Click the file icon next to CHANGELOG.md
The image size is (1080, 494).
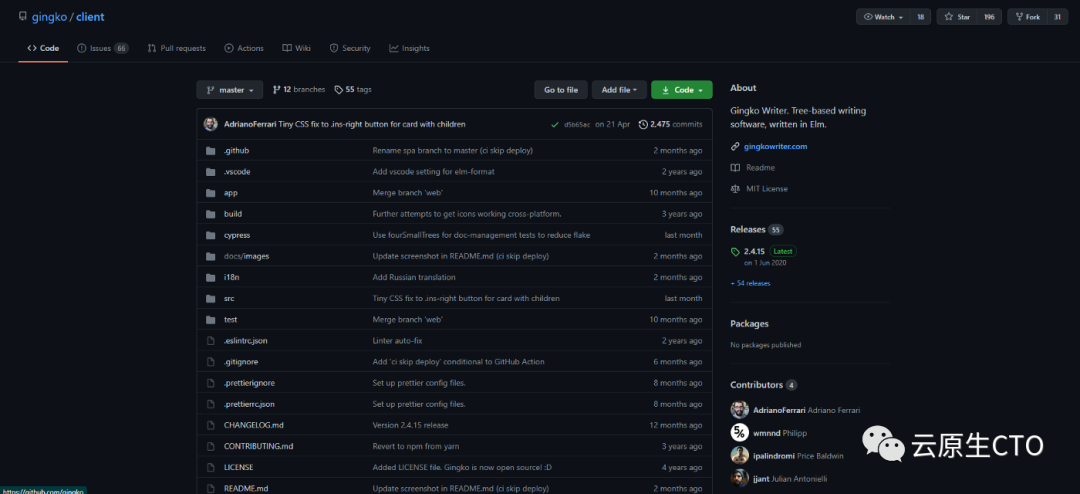(211, 425)
